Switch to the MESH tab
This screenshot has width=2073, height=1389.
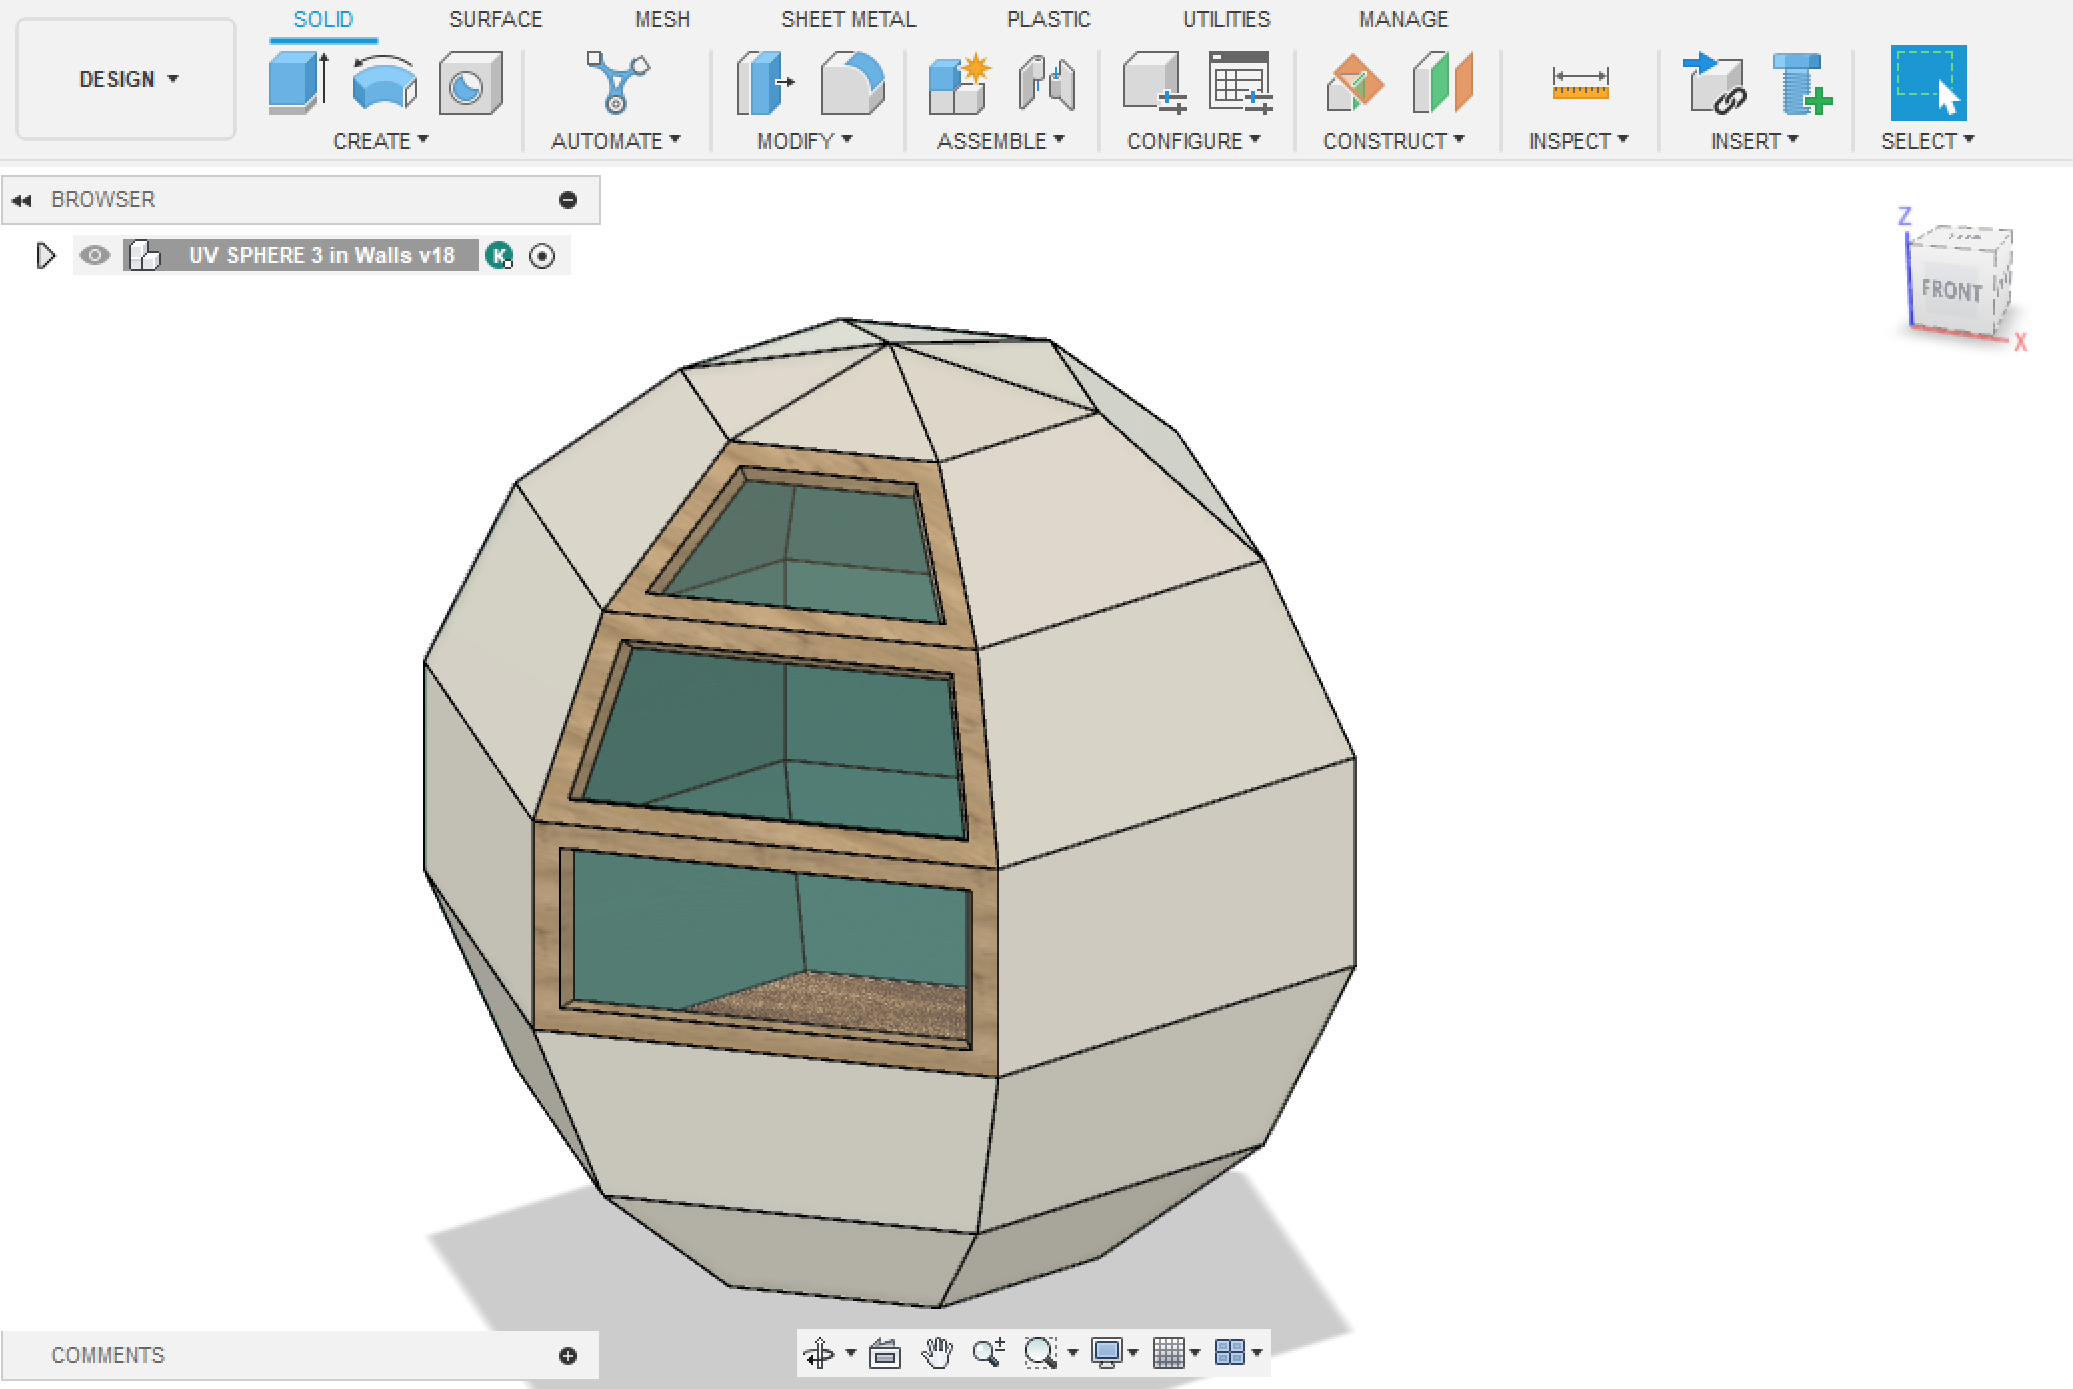click(x=662, y=20)
